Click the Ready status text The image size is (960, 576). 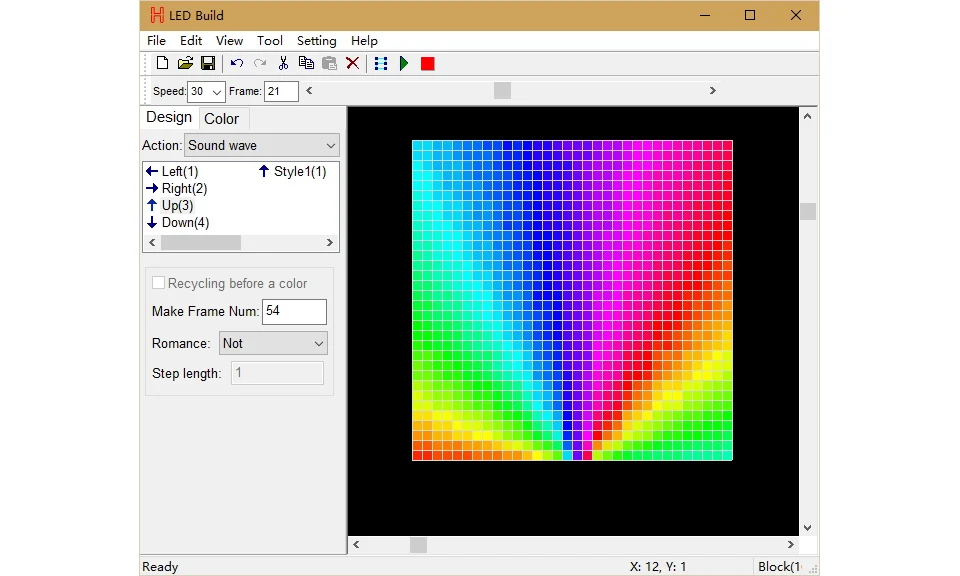[x=160, y=567]
